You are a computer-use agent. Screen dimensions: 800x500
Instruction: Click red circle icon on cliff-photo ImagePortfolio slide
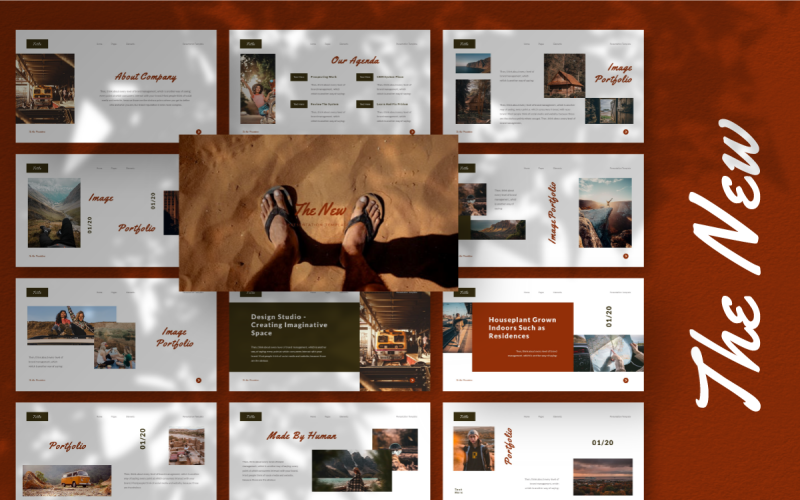click(x=626, y=256)
